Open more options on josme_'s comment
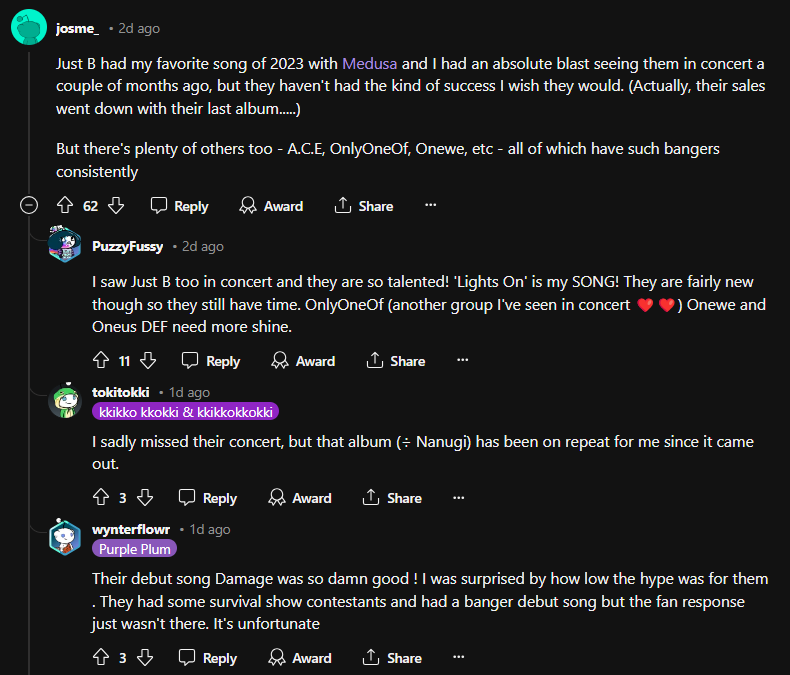The image size is (790, 675). (x=431, y=205)
